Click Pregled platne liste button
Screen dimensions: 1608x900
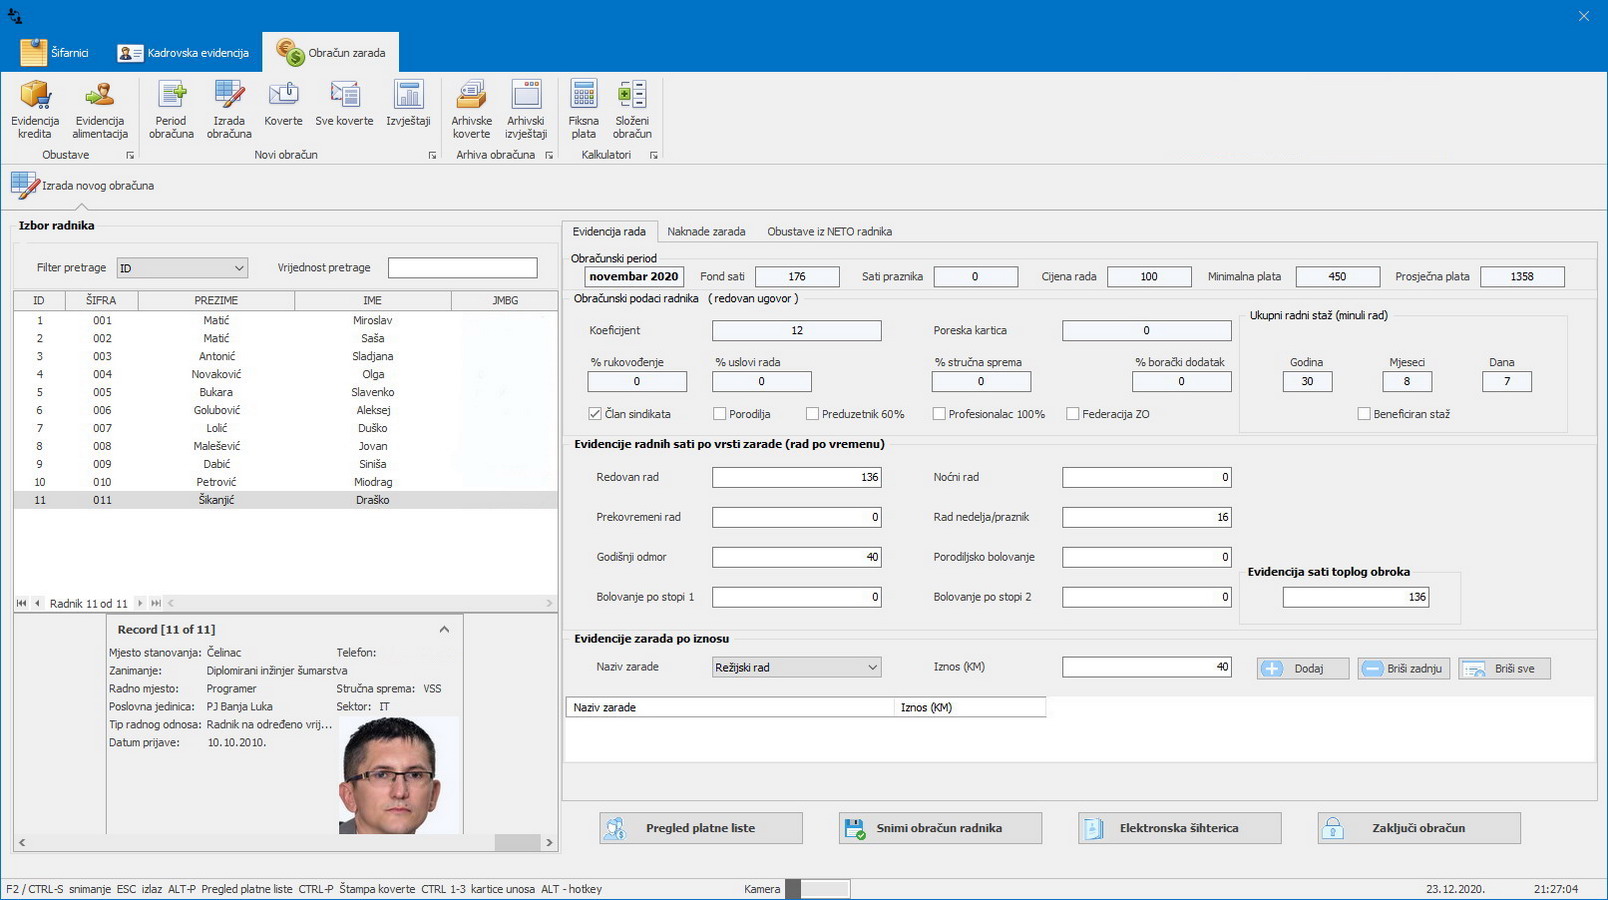tap(701, 828)
